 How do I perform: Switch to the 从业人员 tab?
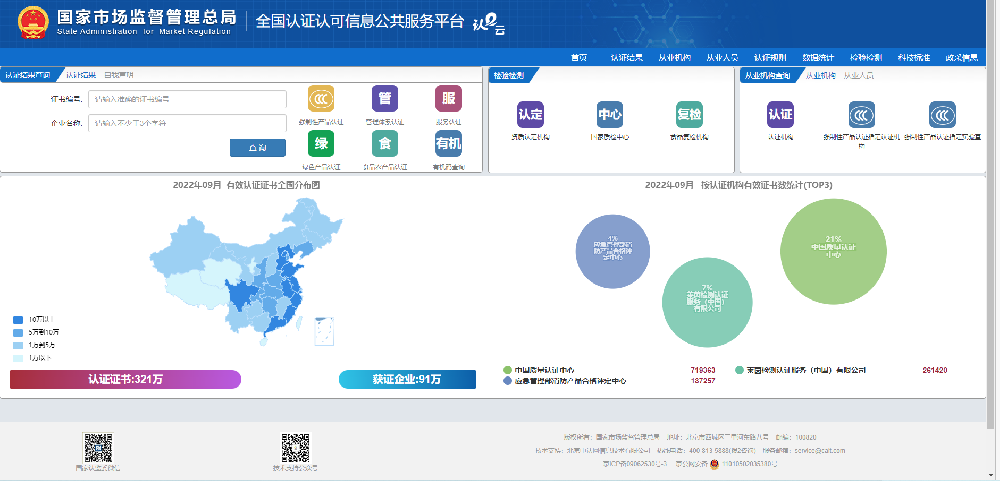coord(858,75)
